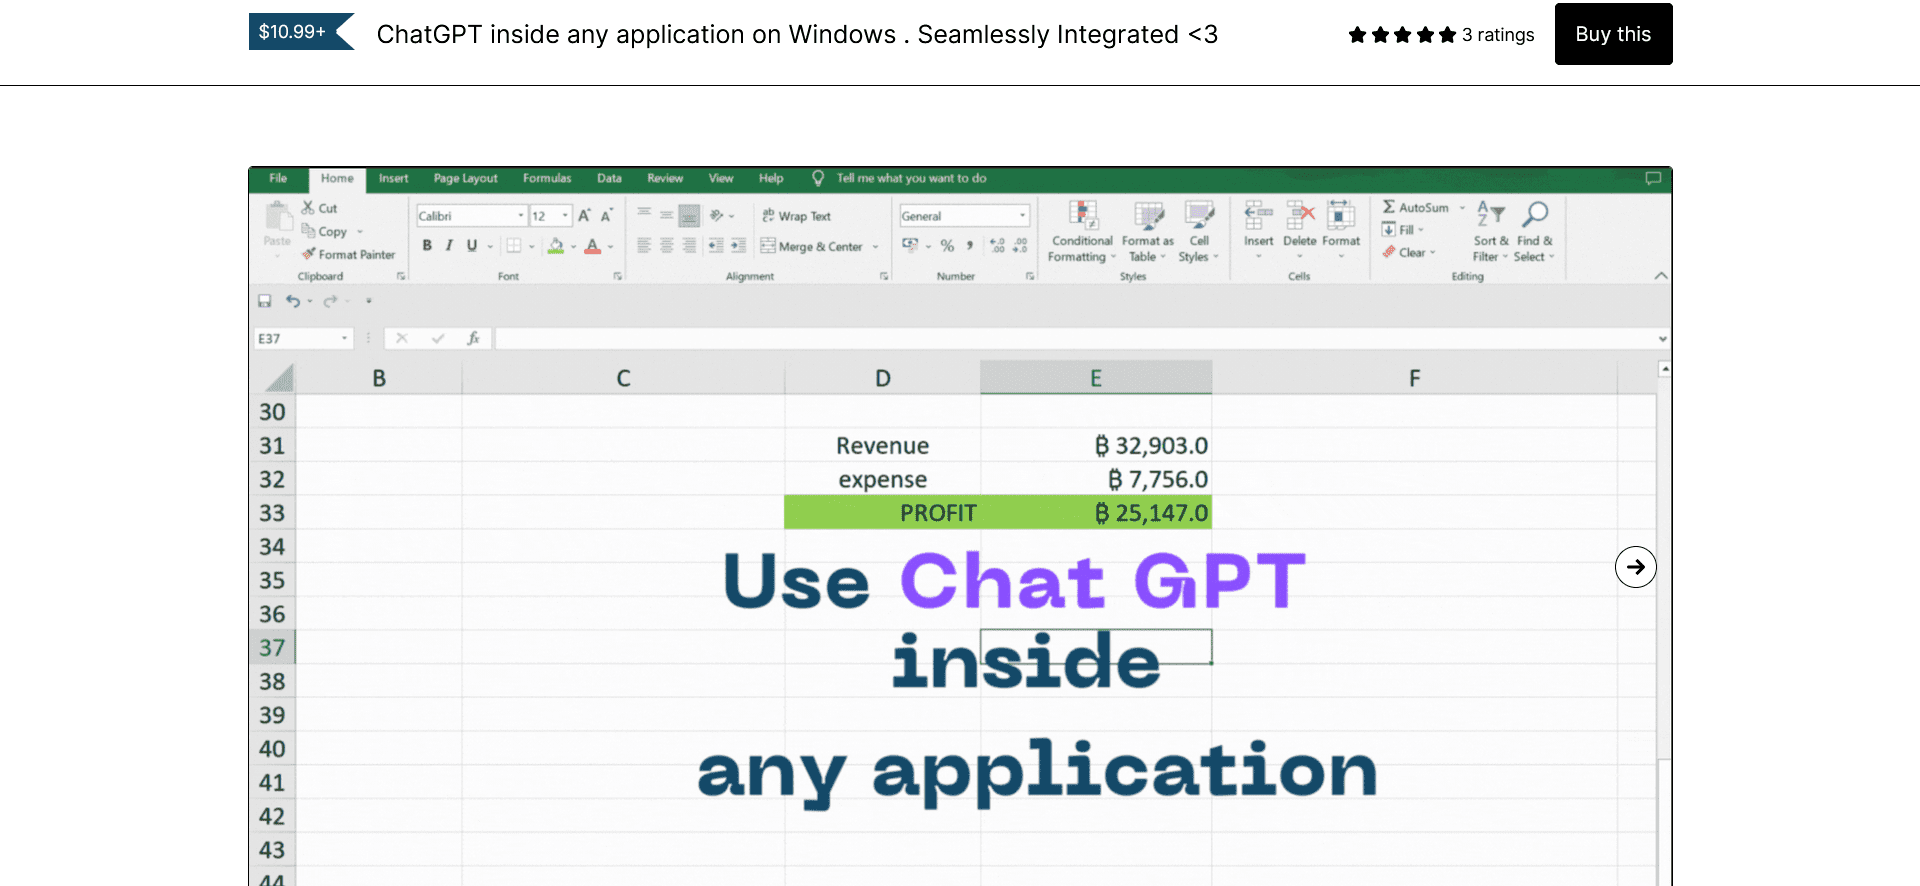The width and height of the screenshot is (1920, 886).
Task: Open the Conditional Formatting menu
Action: point(1082,232)
